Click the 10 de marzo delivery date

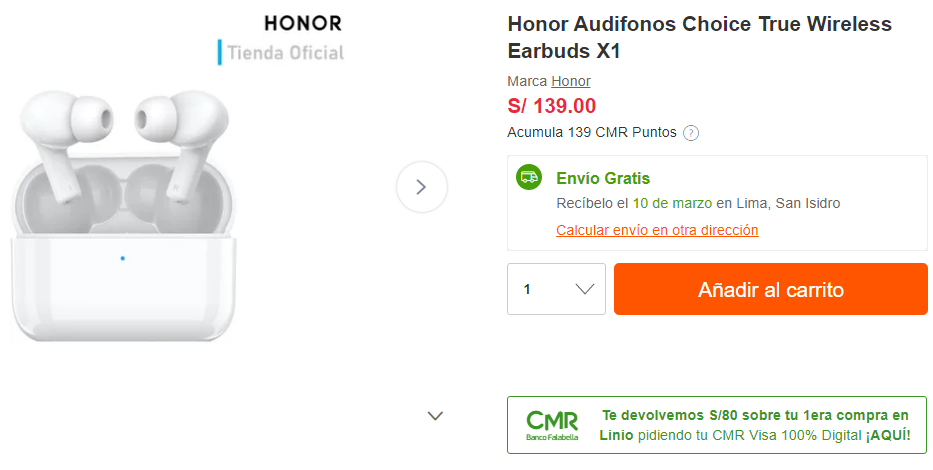(x=672, y=203)
